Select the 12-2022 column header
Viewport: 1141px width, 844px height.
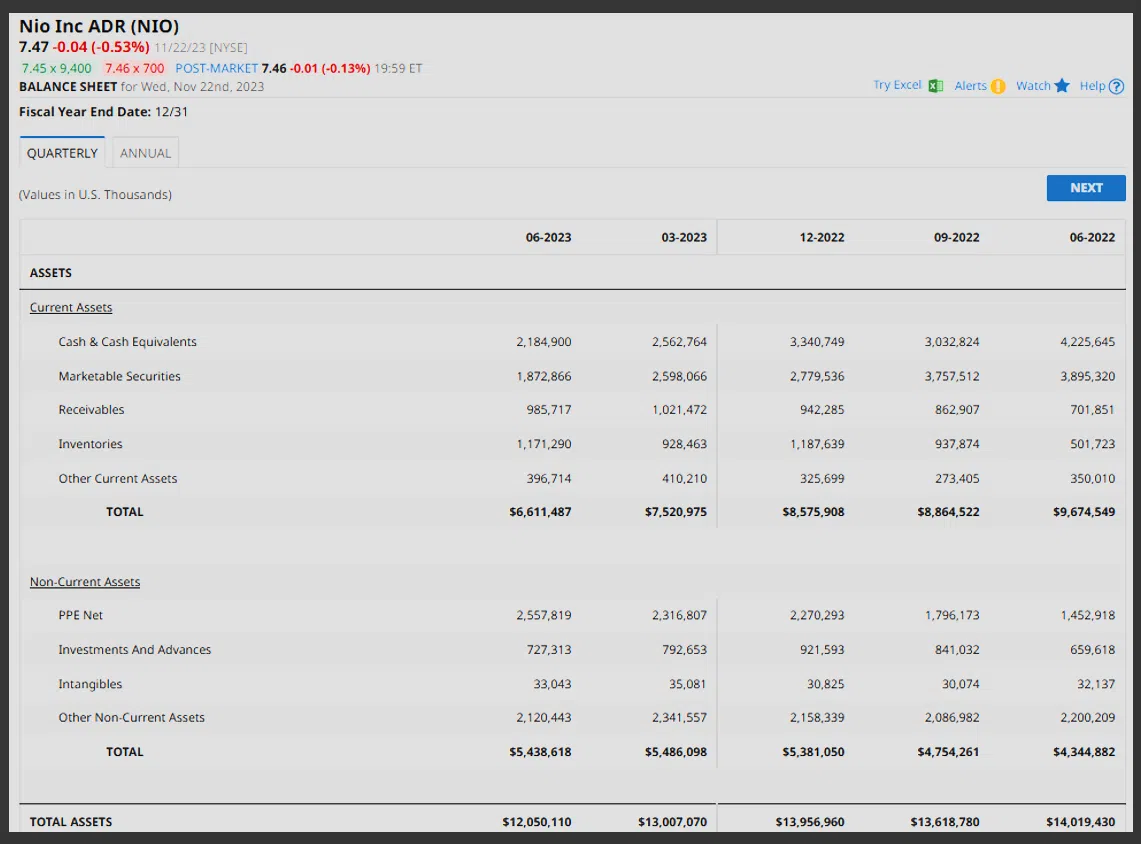pyautogui.click(x=822, y=237)
